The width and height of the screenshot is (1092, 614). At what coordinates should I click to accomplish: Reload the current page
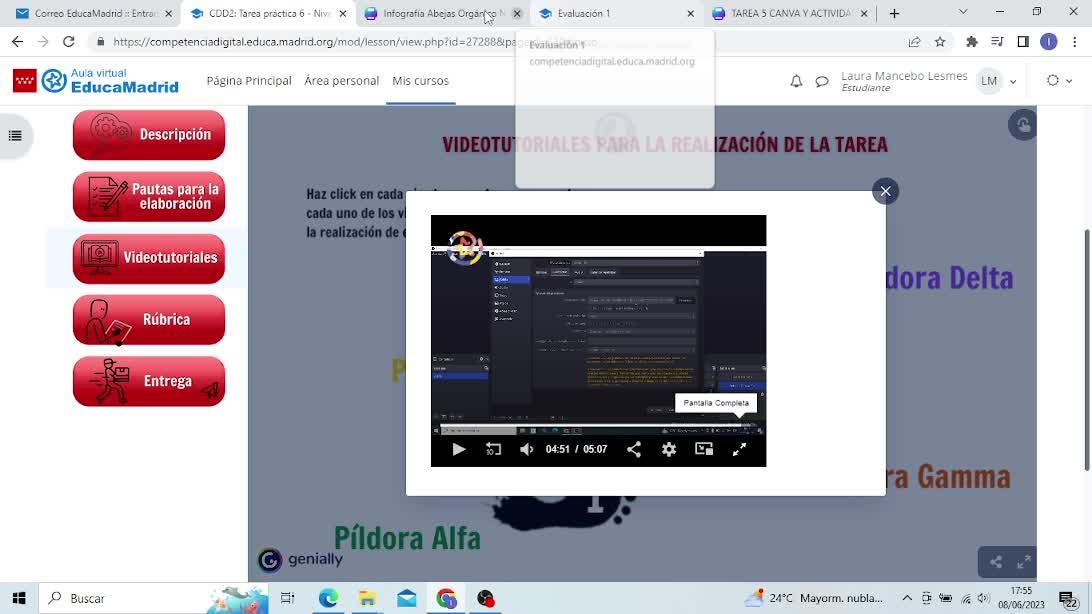coord(68,42)
